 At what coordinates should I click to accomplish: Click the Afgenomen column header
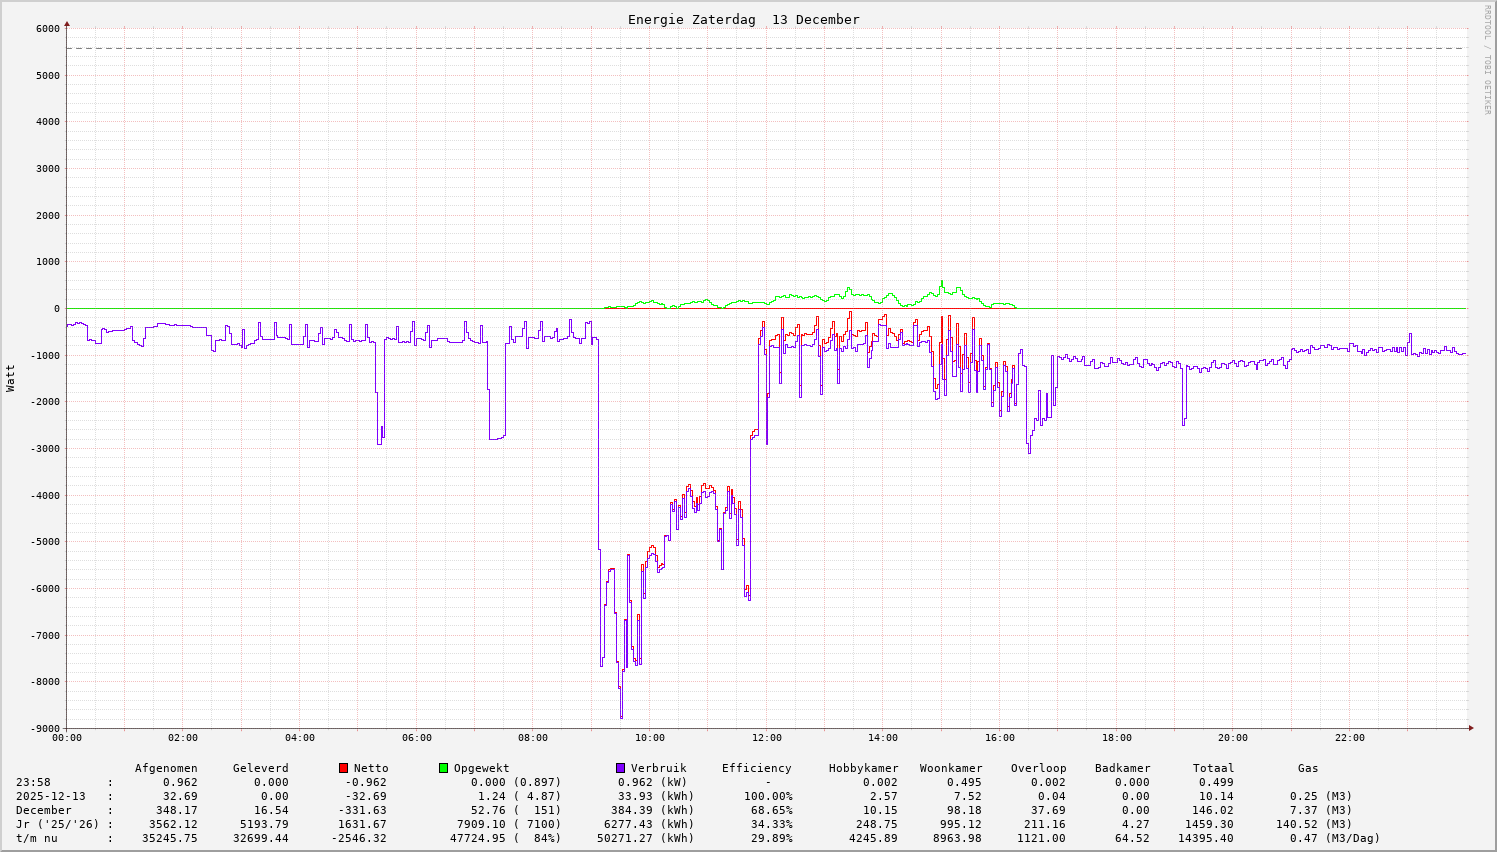(166, 768)
